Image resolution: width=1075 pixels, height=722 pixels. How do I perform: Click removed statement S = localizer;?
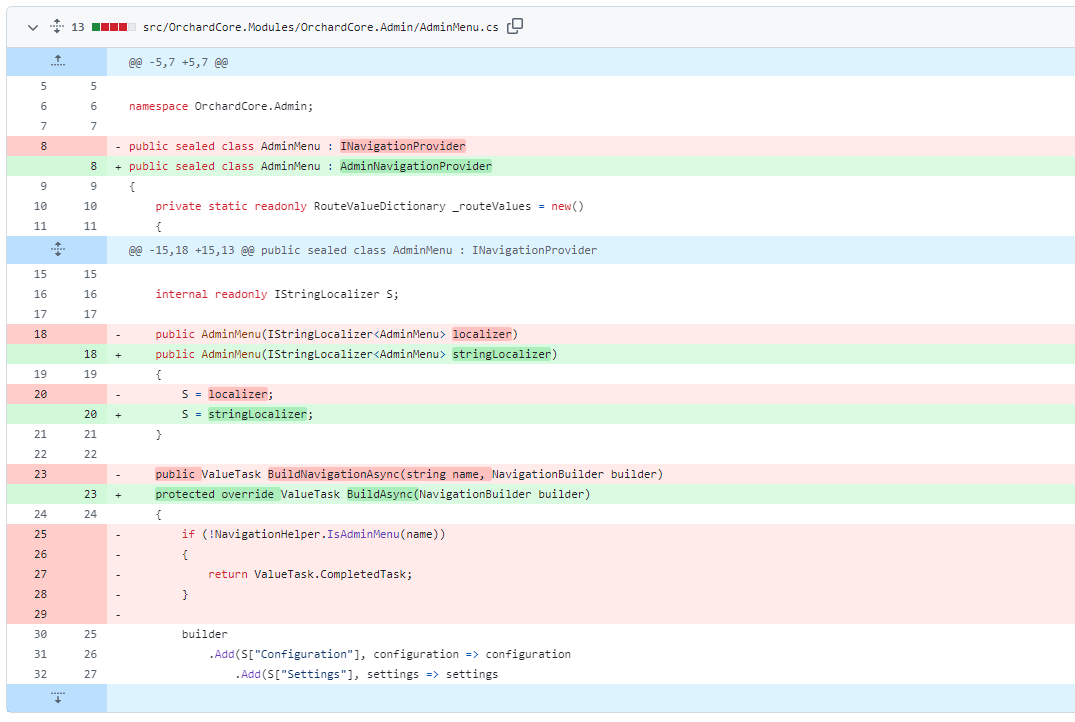227,394
